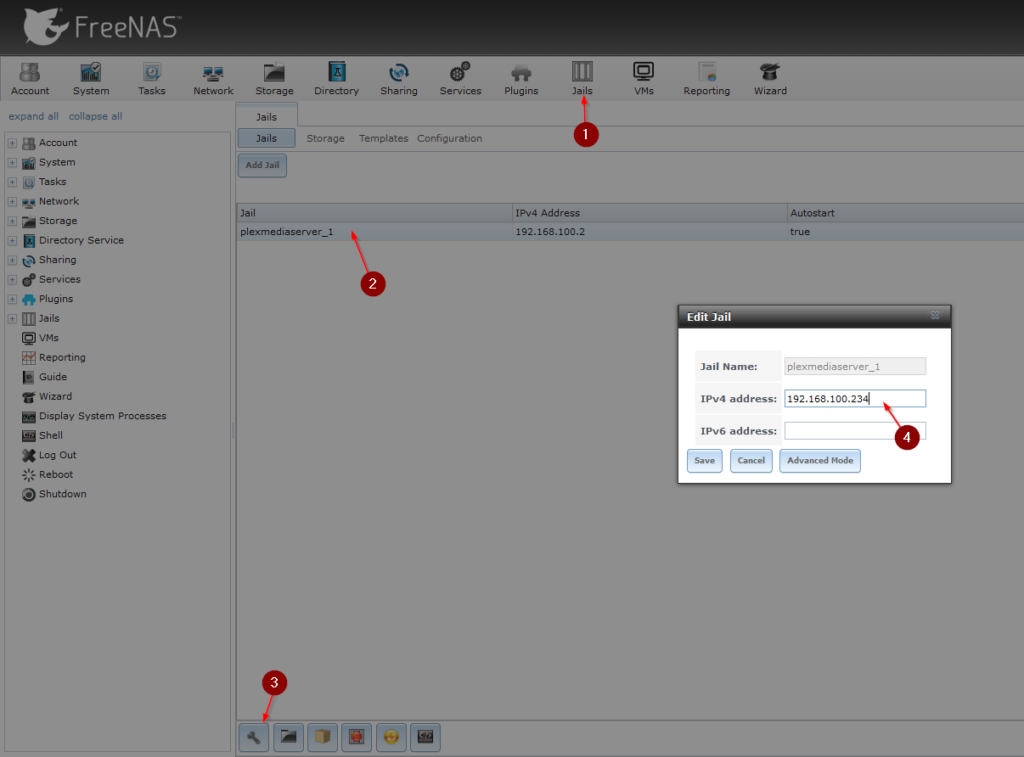This screenshot has height=757, width=1024.
Task: Restart the jail with the orange restart icon
Action: (390, 737)
